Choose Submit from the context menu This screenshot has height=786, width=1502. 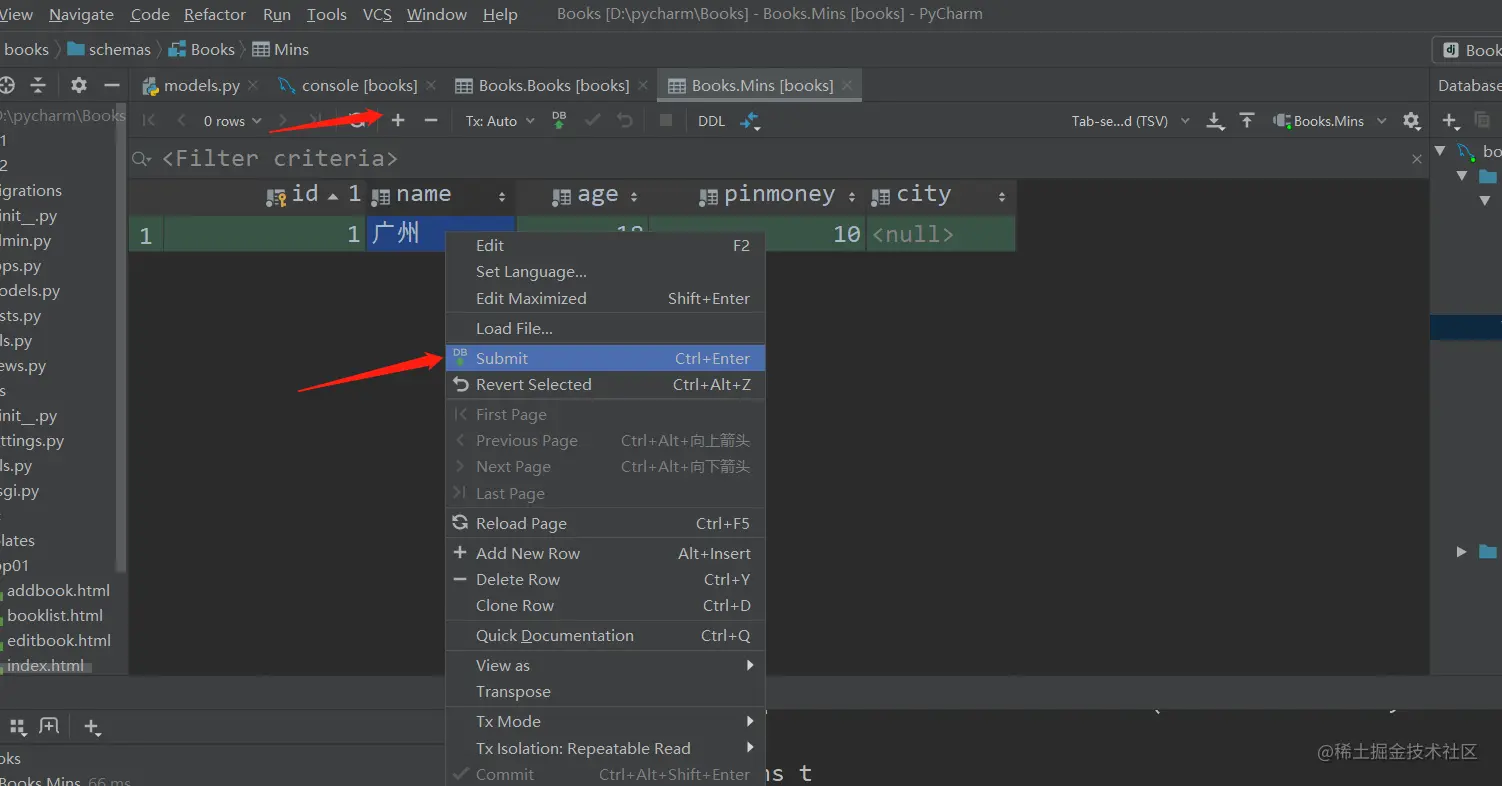[x=605, y=358]
